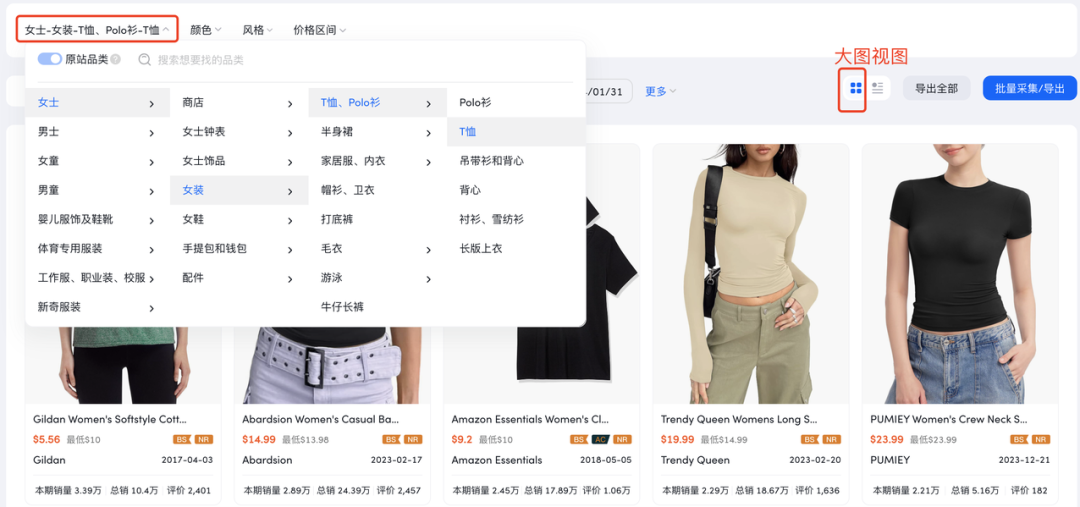Viewport: 1080px width, 507px height.
Task: Click the search magnifier icon in category panel
Action: tap(145, 60)
